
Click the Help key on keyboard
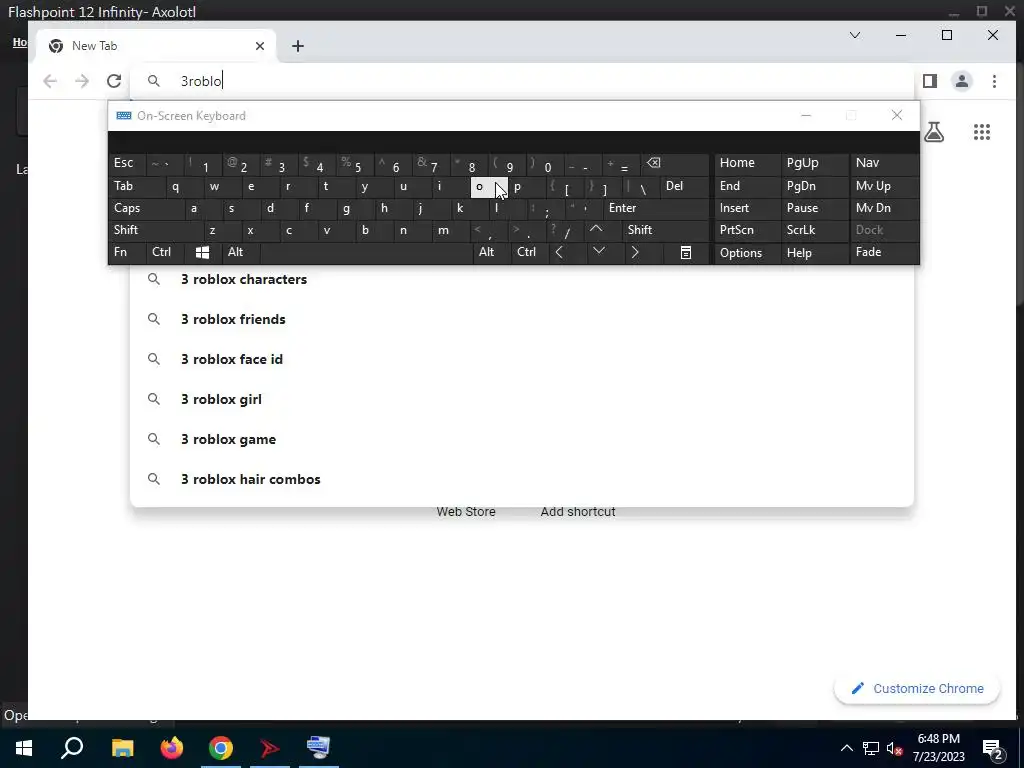814,253
